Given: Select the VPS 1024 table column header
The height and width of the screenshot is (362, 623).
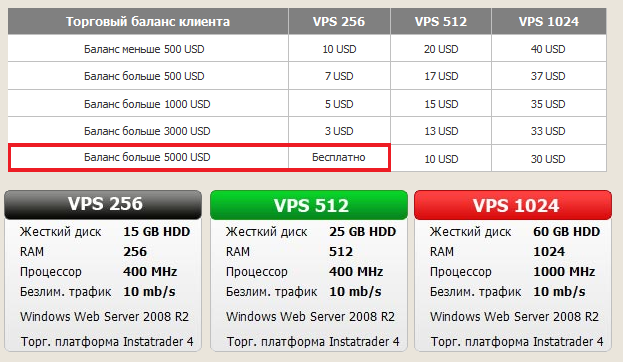Looking at the screenshot, I should [549, 21].
